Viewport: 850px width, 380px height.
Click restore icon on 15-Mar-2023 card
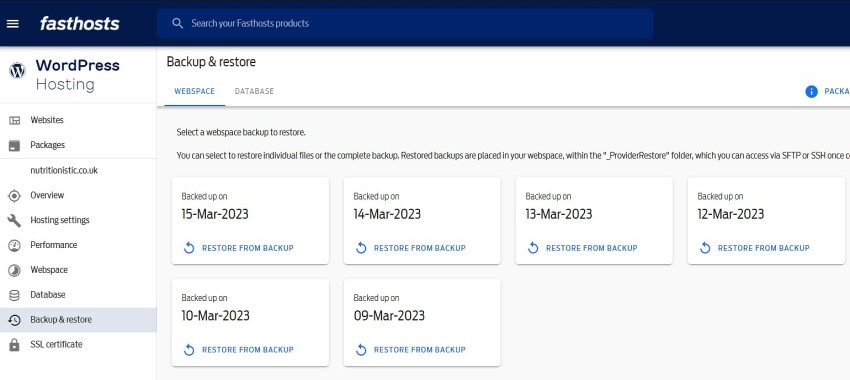(189, 248)
